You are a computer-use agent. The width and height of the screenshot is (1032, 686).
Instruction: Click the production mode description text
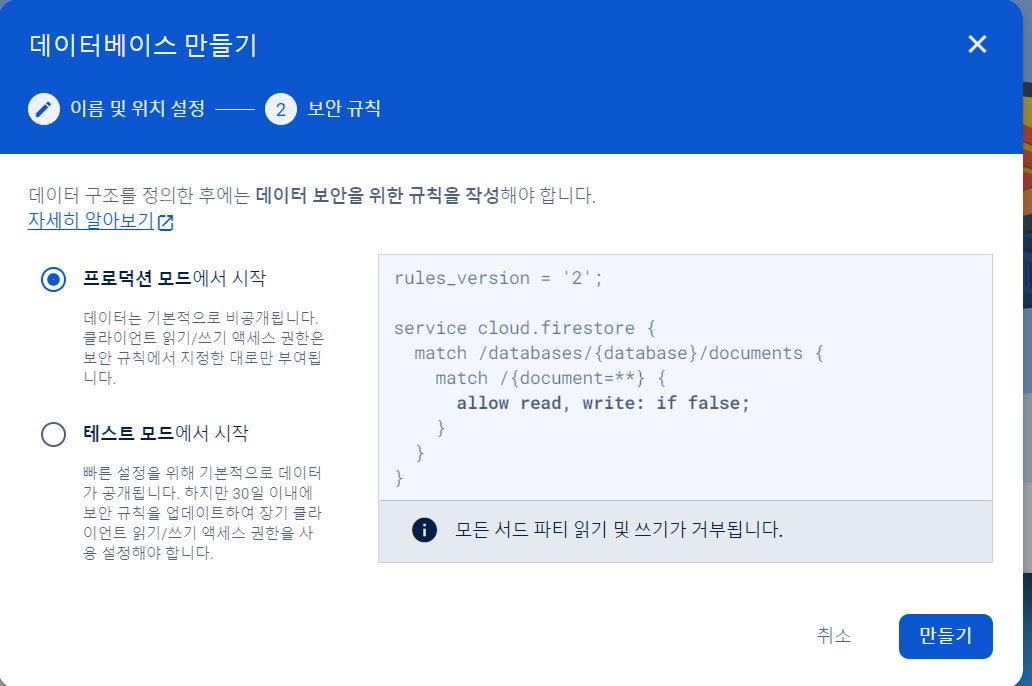203,348
